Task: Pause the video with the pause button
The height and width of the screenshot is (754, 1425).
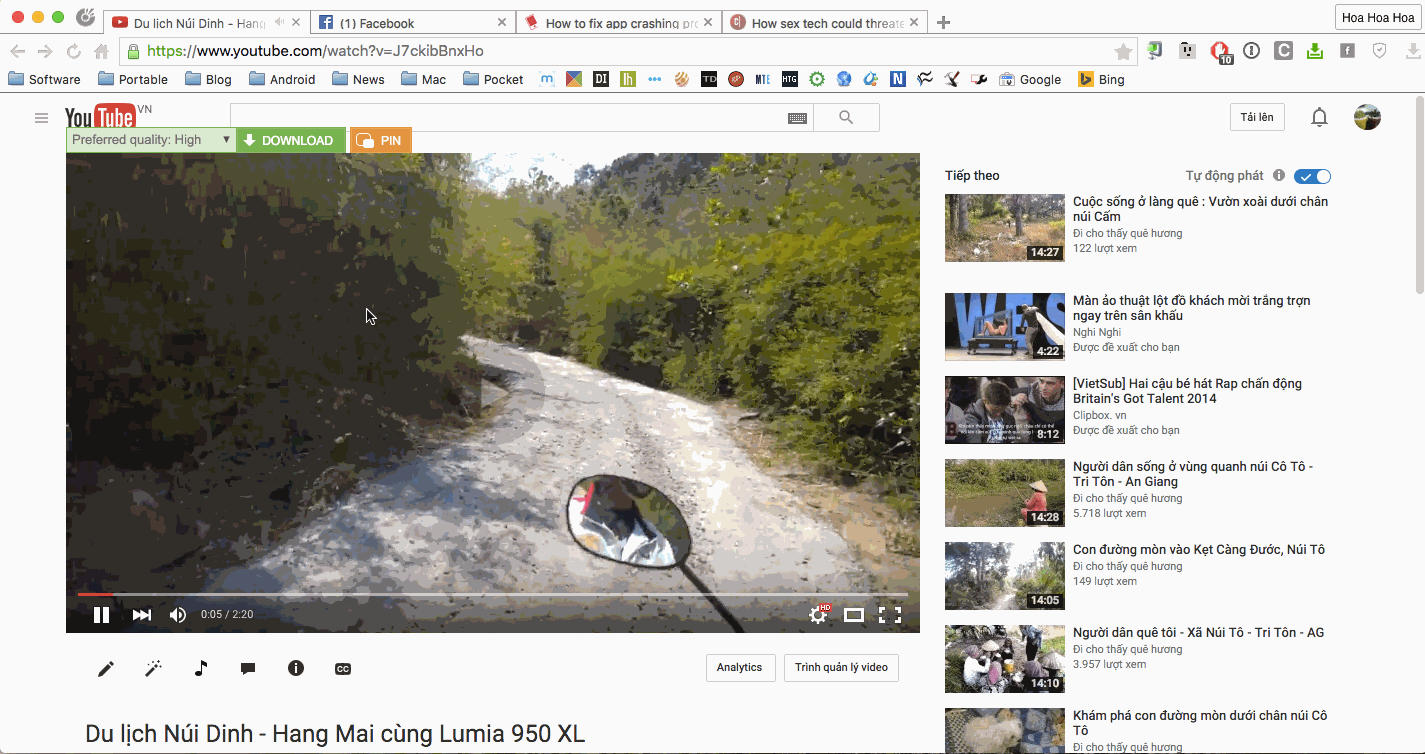Action: coord(101,615)
